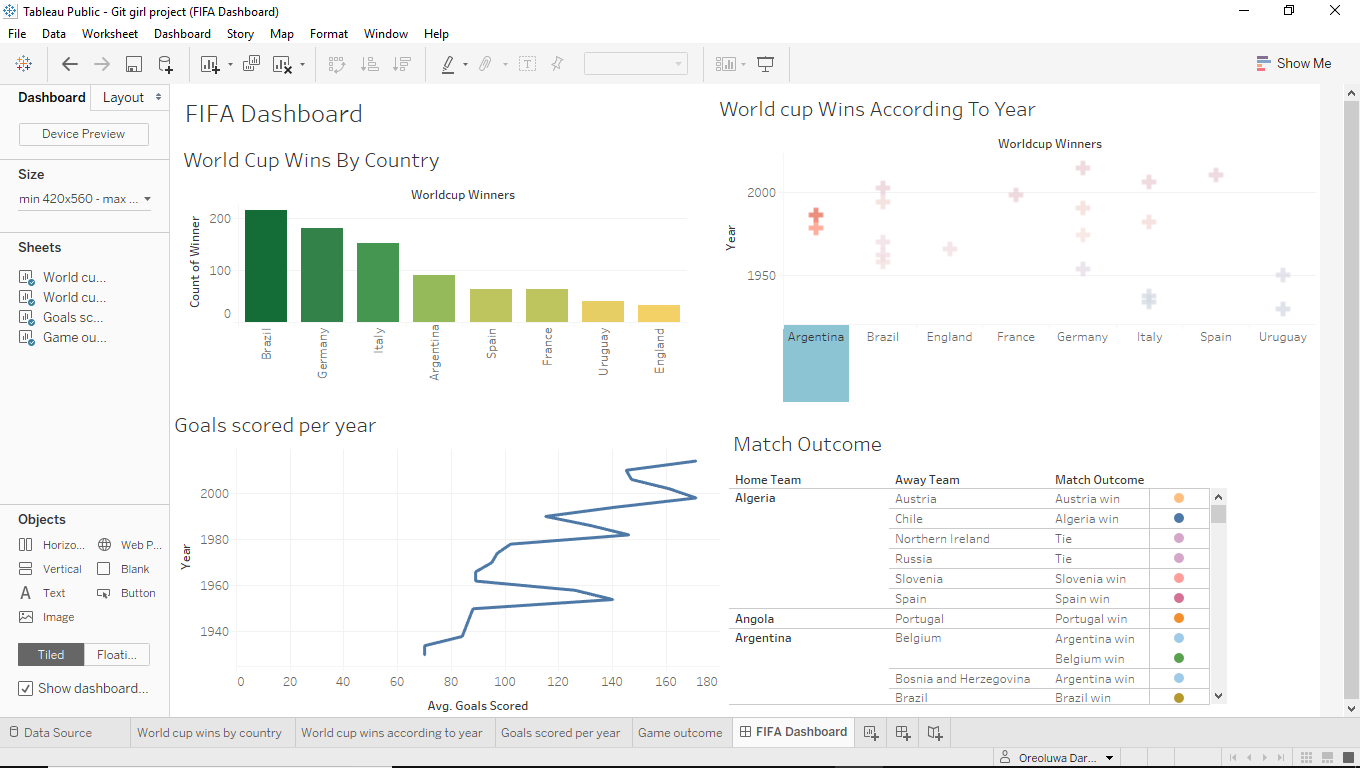The image size is (1360, 768).
Task: Open a new worksheet from the toolbar
Action: click(x=210, y=63)
